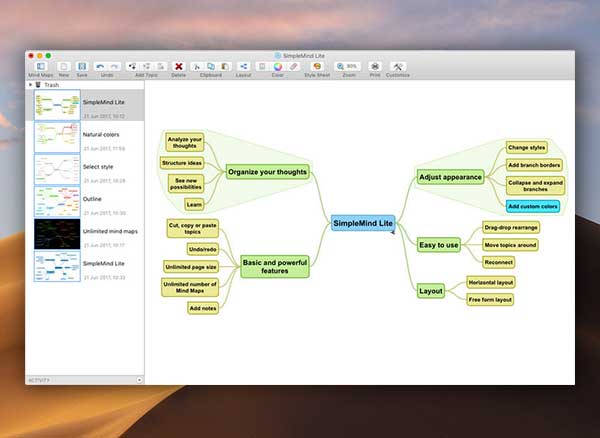The image size is (600, 438).
Task: Open the 80% zoom level field
Action: pos(352,67)
